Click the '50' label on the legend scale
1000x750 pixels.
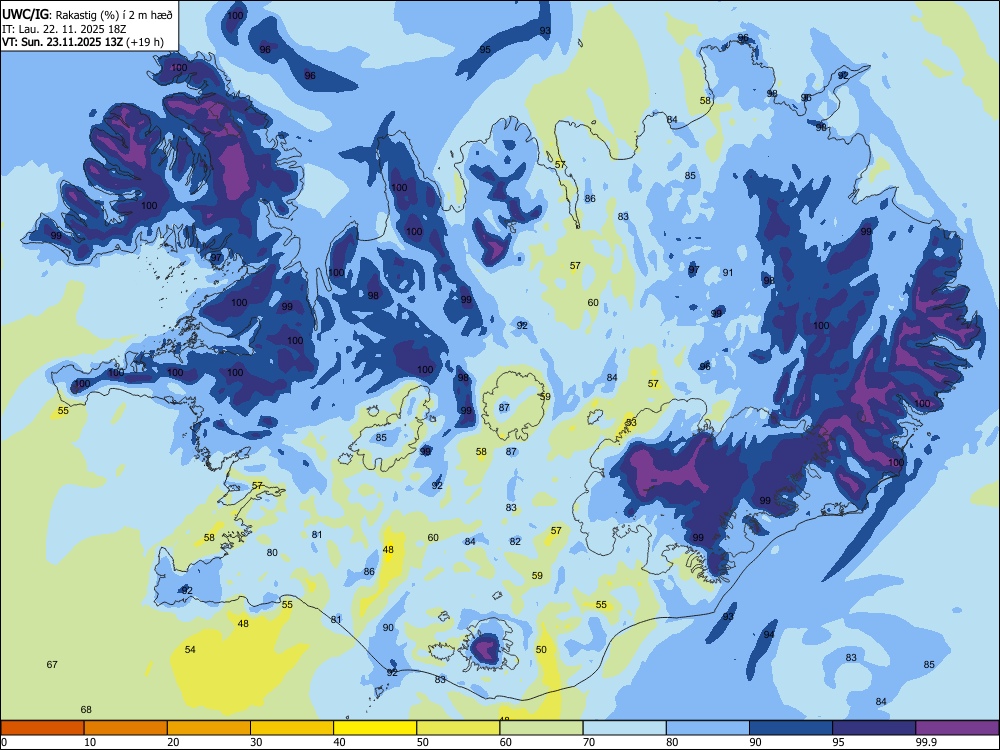[422, 742]
